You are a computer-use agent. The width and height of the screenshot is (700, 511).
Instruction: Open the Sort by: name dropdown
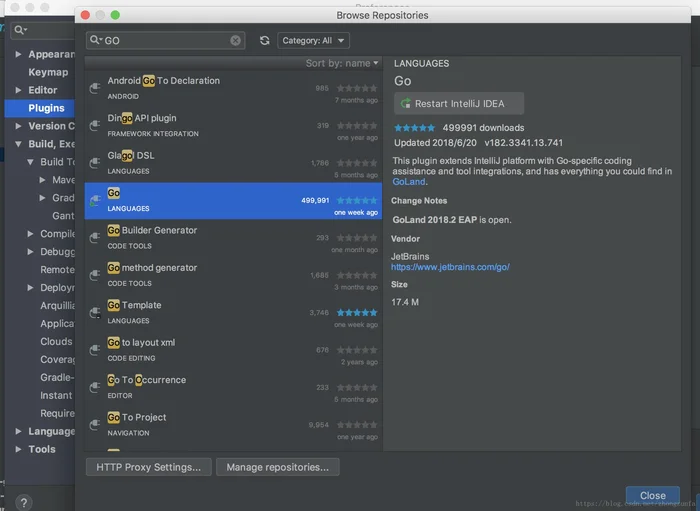coord(342,63)
